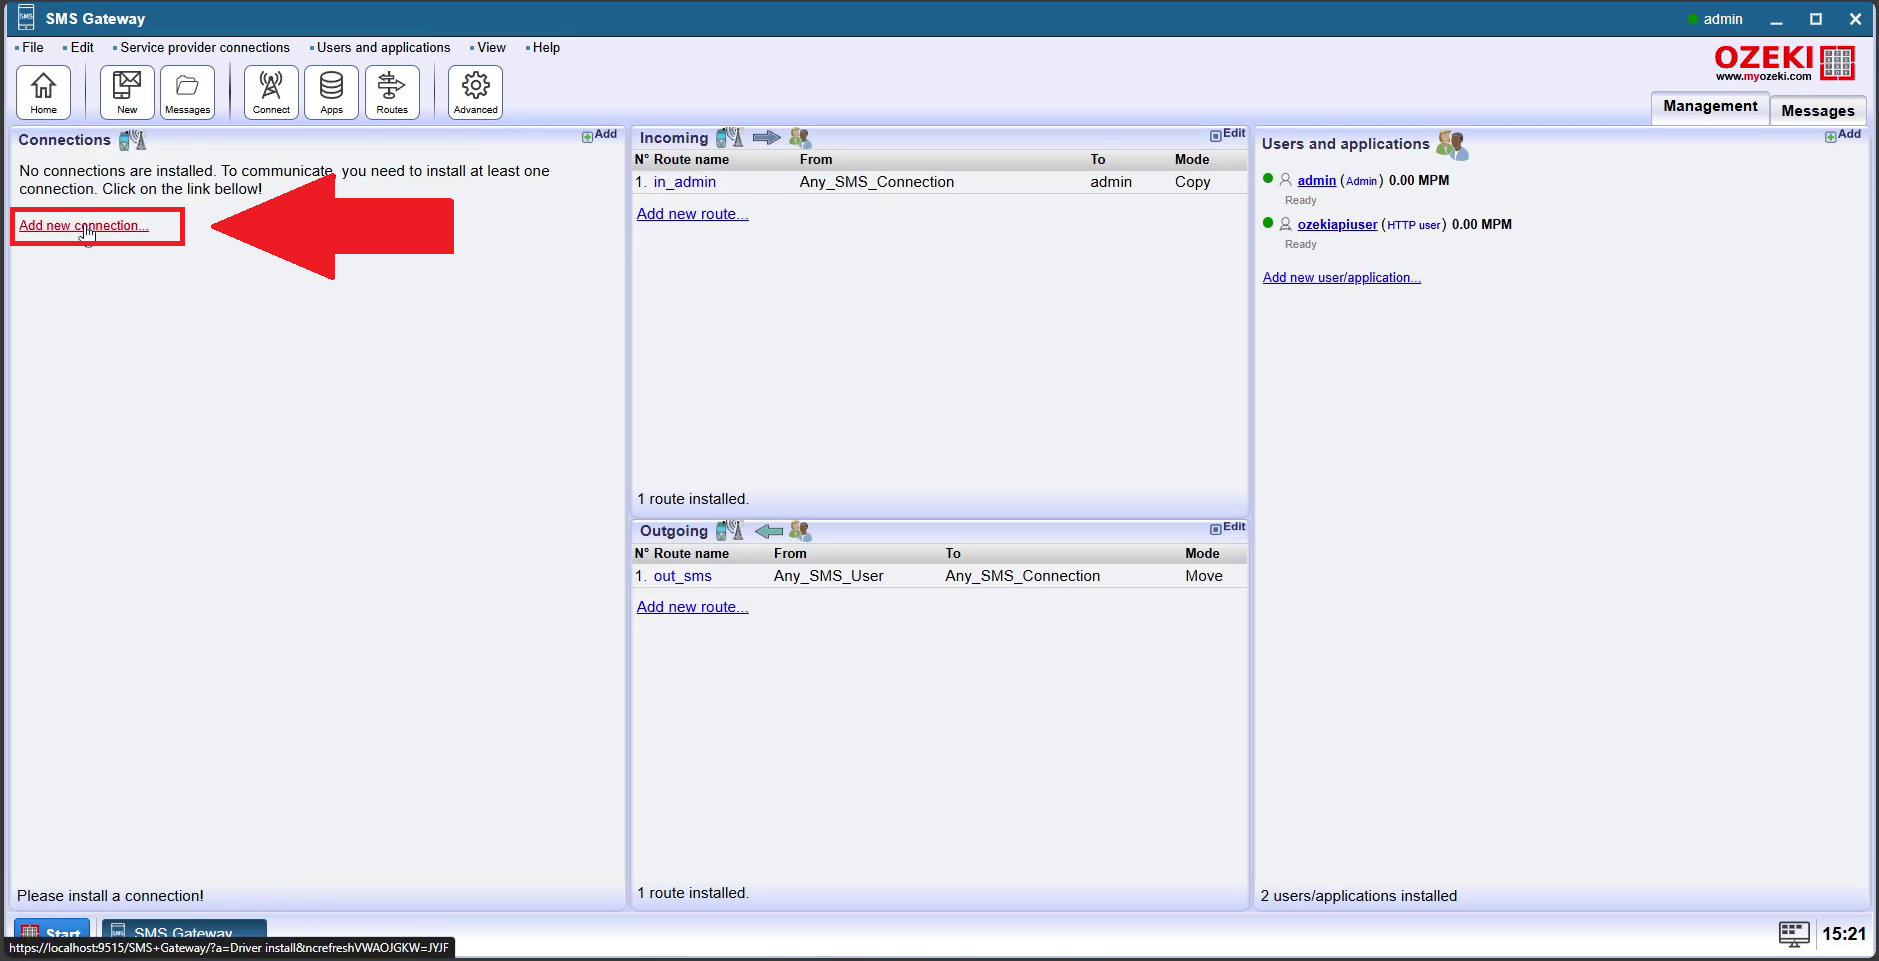Click Add button in Users and applications
Viewport: 1879px width, 961px height.
pyautogui.click(x=1843, y=135)
